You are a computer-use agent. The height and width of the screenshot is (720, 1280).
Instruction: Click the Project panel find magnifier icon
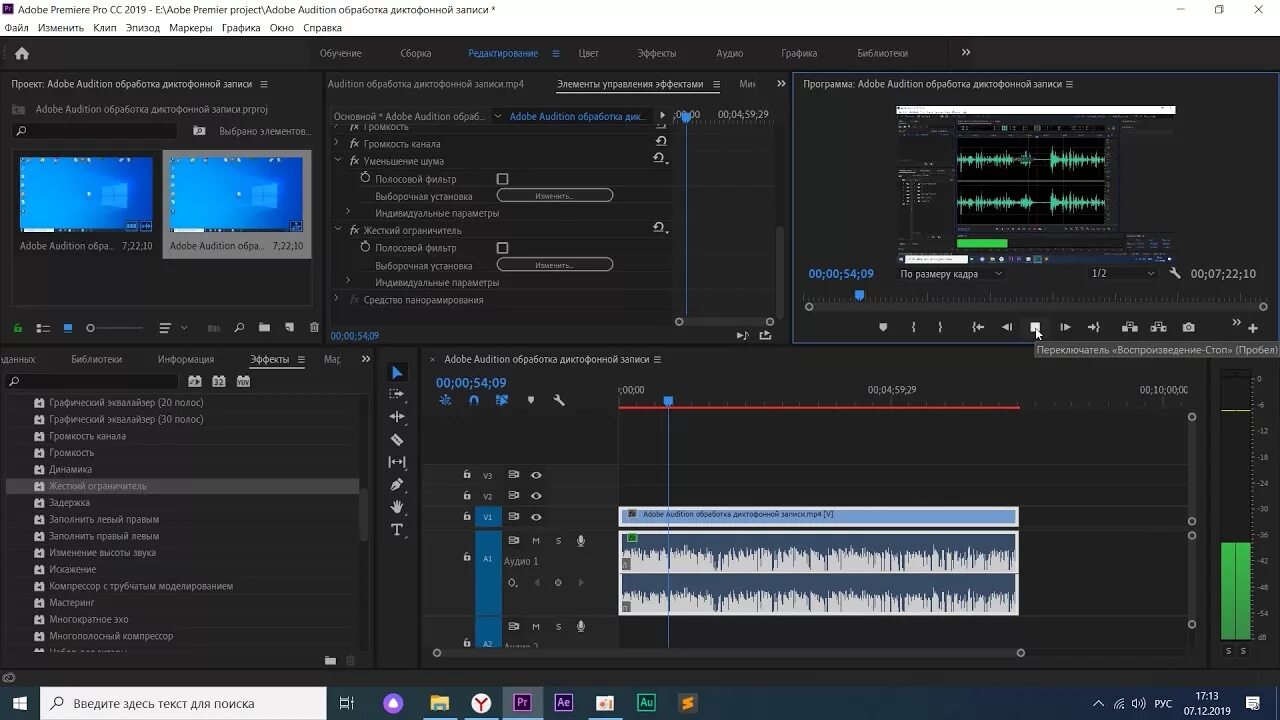pos(239,328)
